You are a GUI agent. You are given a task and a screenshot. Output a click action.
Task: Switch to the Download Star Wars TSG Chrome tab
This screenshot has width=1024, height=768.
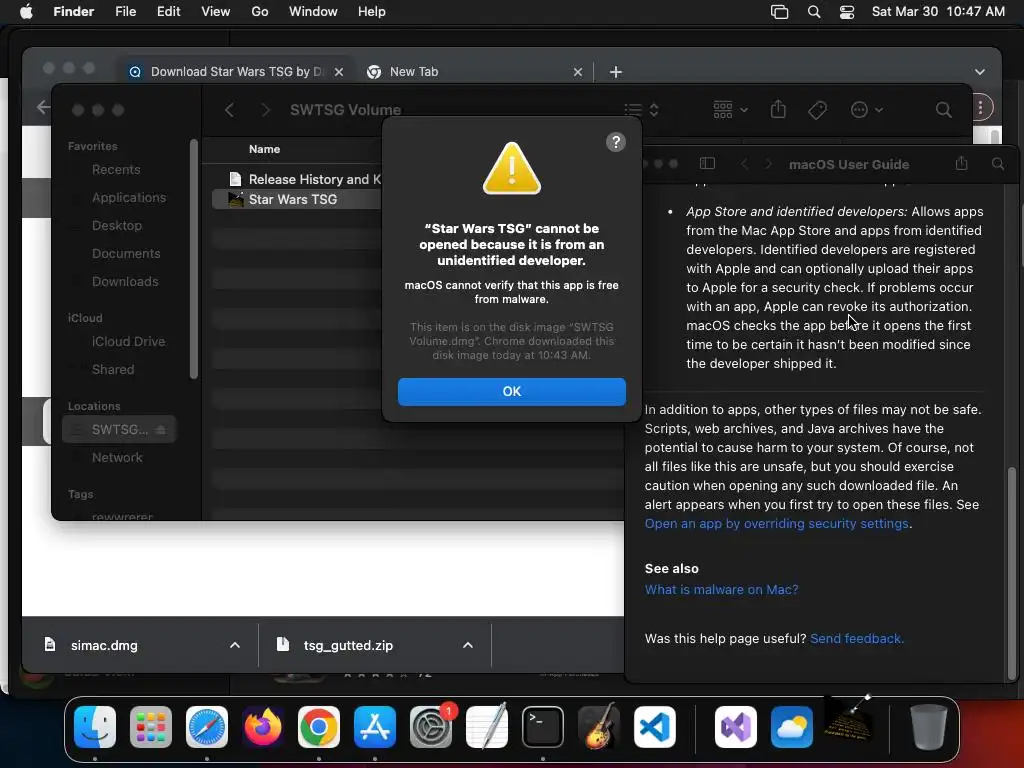(235, 72)
